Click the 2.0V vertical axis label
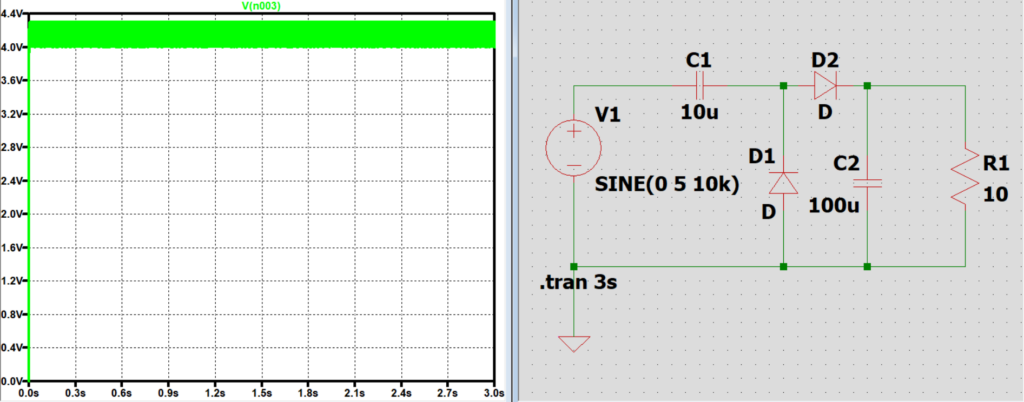1024x402 pixels. tap(12, 214)
